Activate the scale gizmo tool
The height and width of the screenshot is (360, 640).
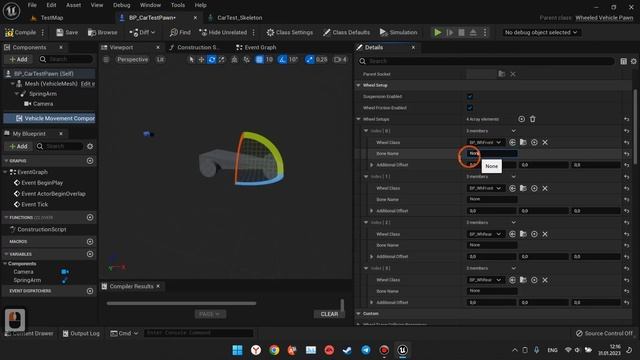pyautogui.click(x=222, y=60)
